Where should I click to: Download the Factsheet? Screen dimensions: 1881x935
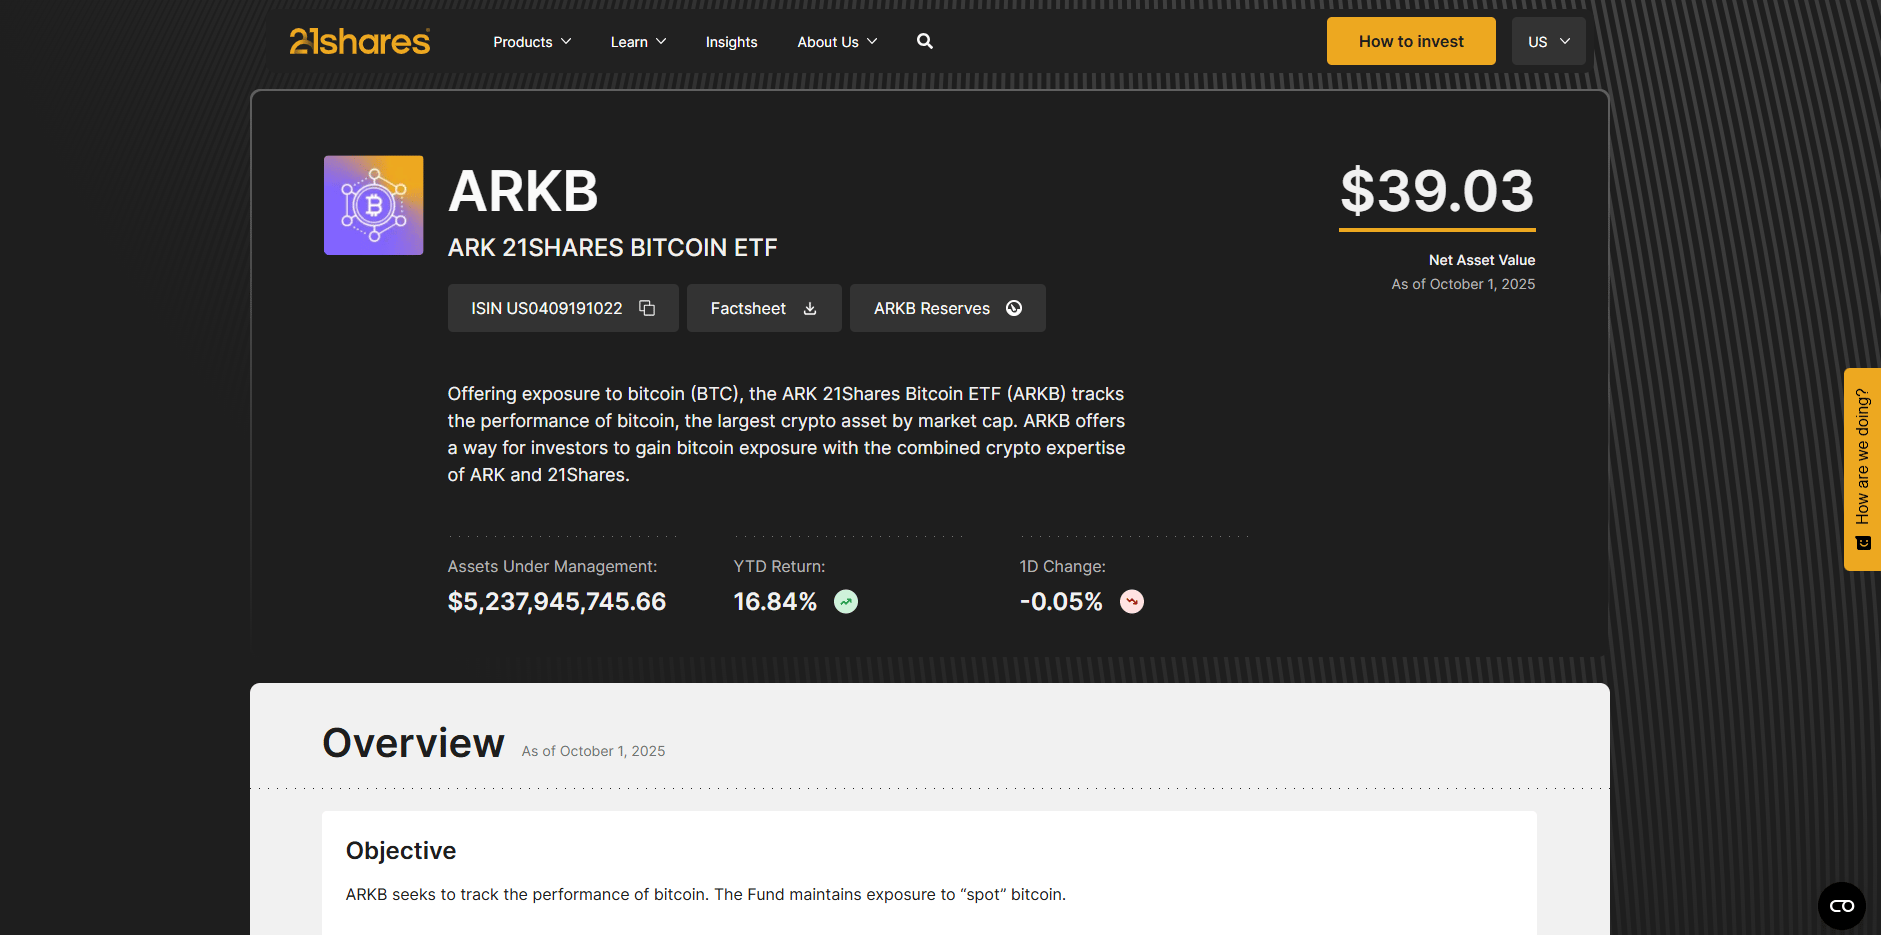(764, 308)
